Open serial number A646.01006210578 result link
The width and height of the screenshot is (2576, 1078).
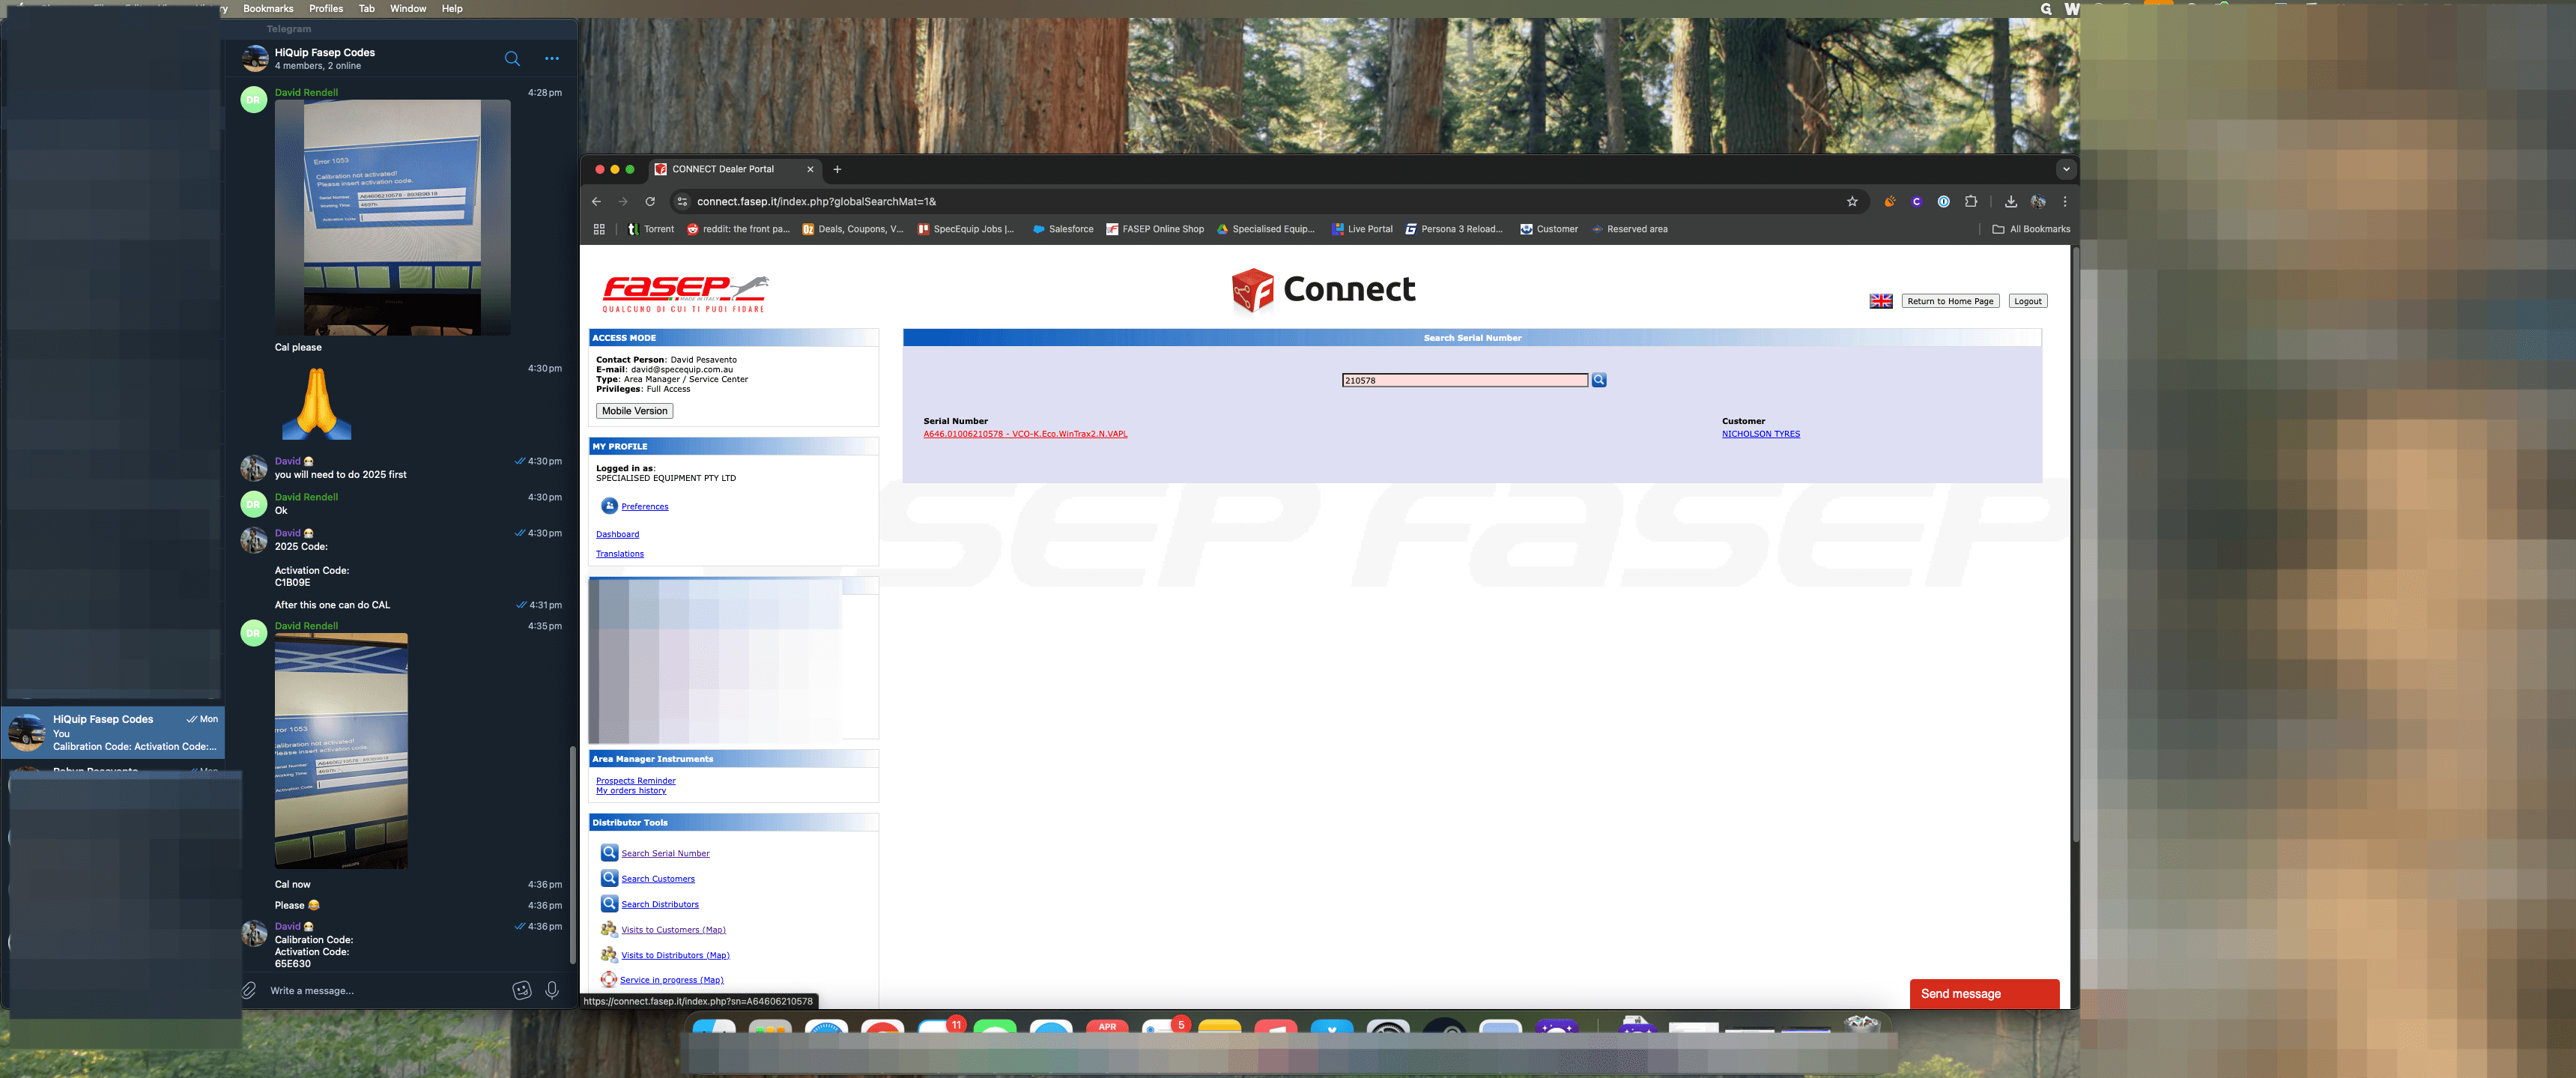1025,434
